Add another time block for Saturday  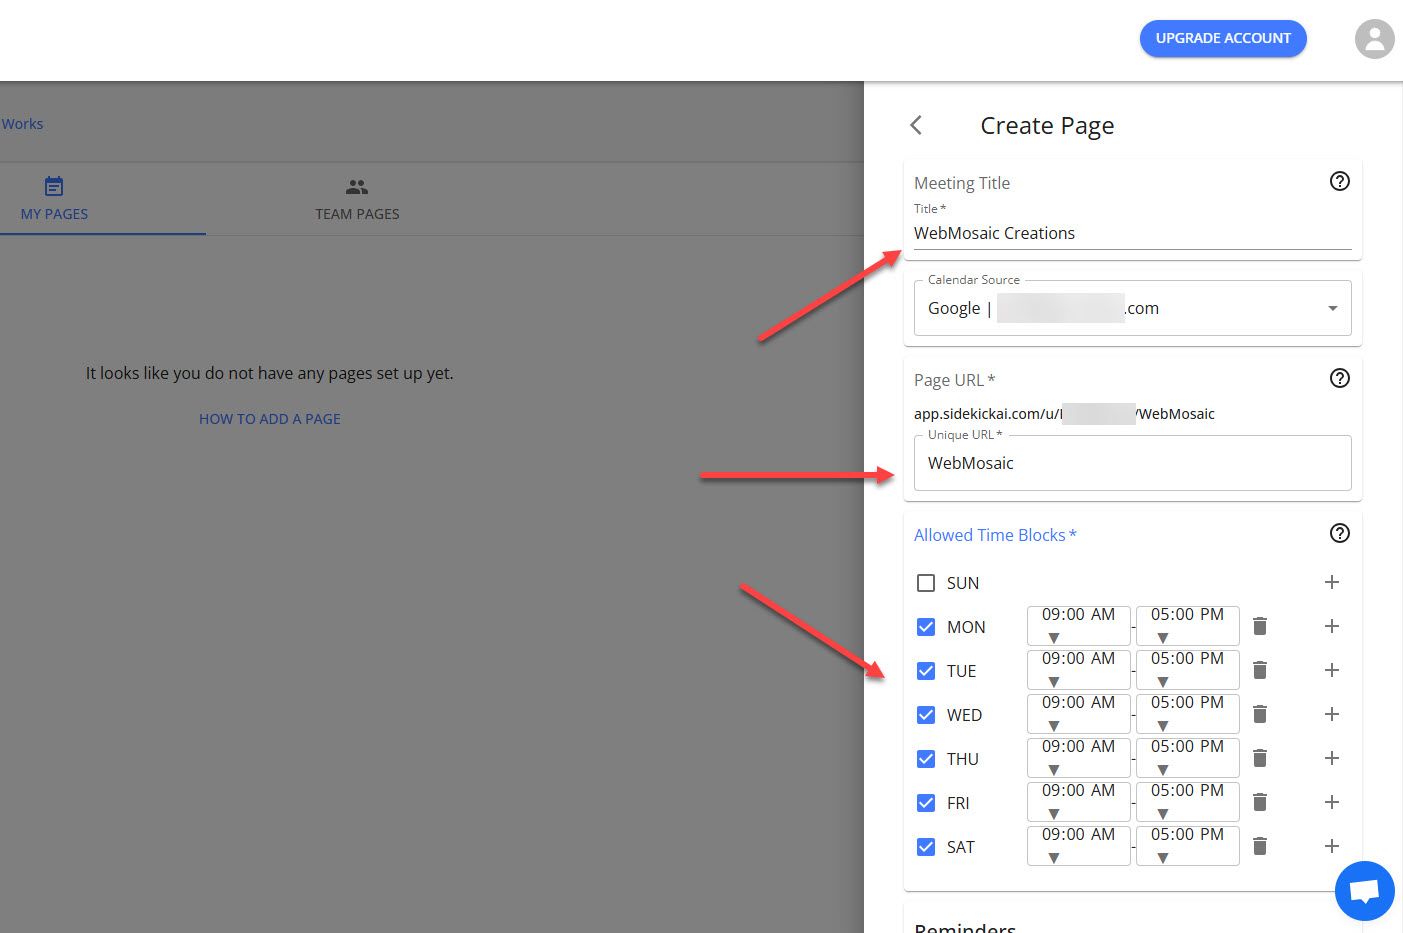(1331, 846)
